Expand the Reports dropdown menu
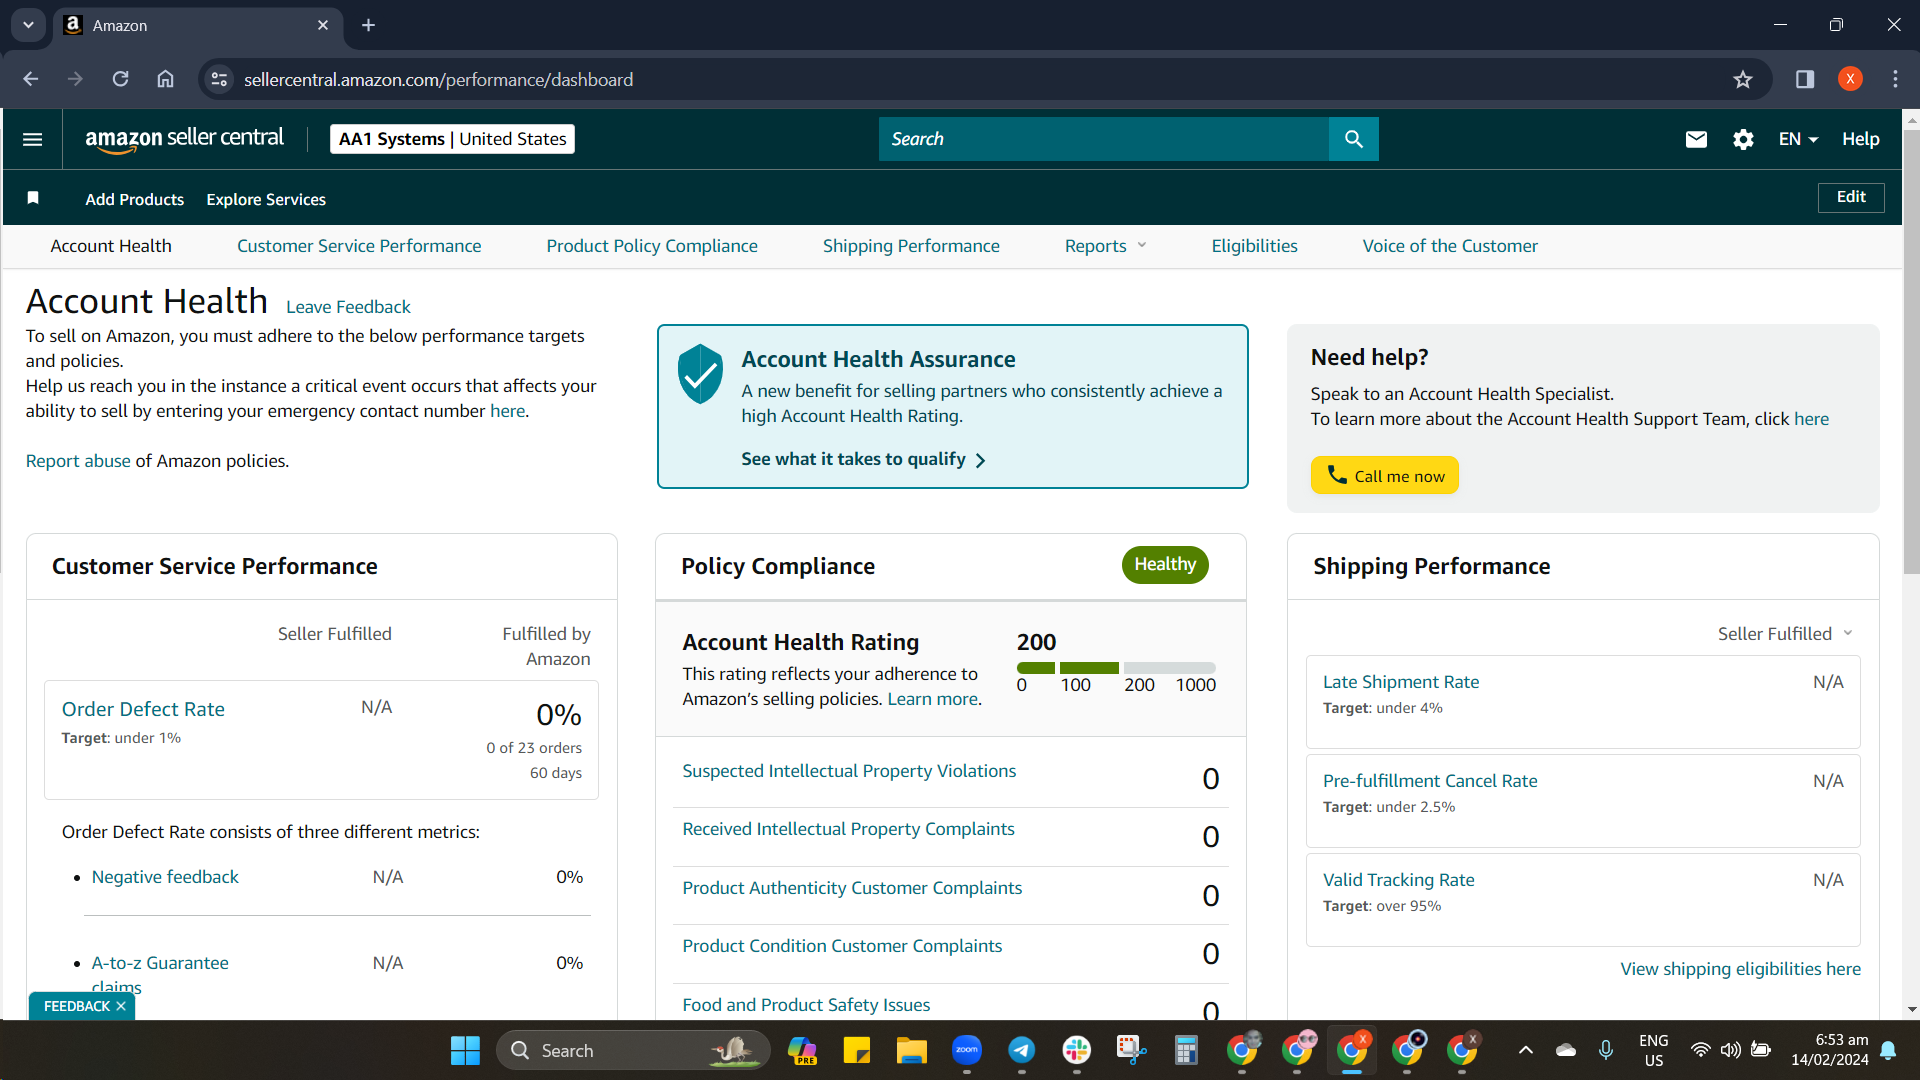 click(1105, 246)
